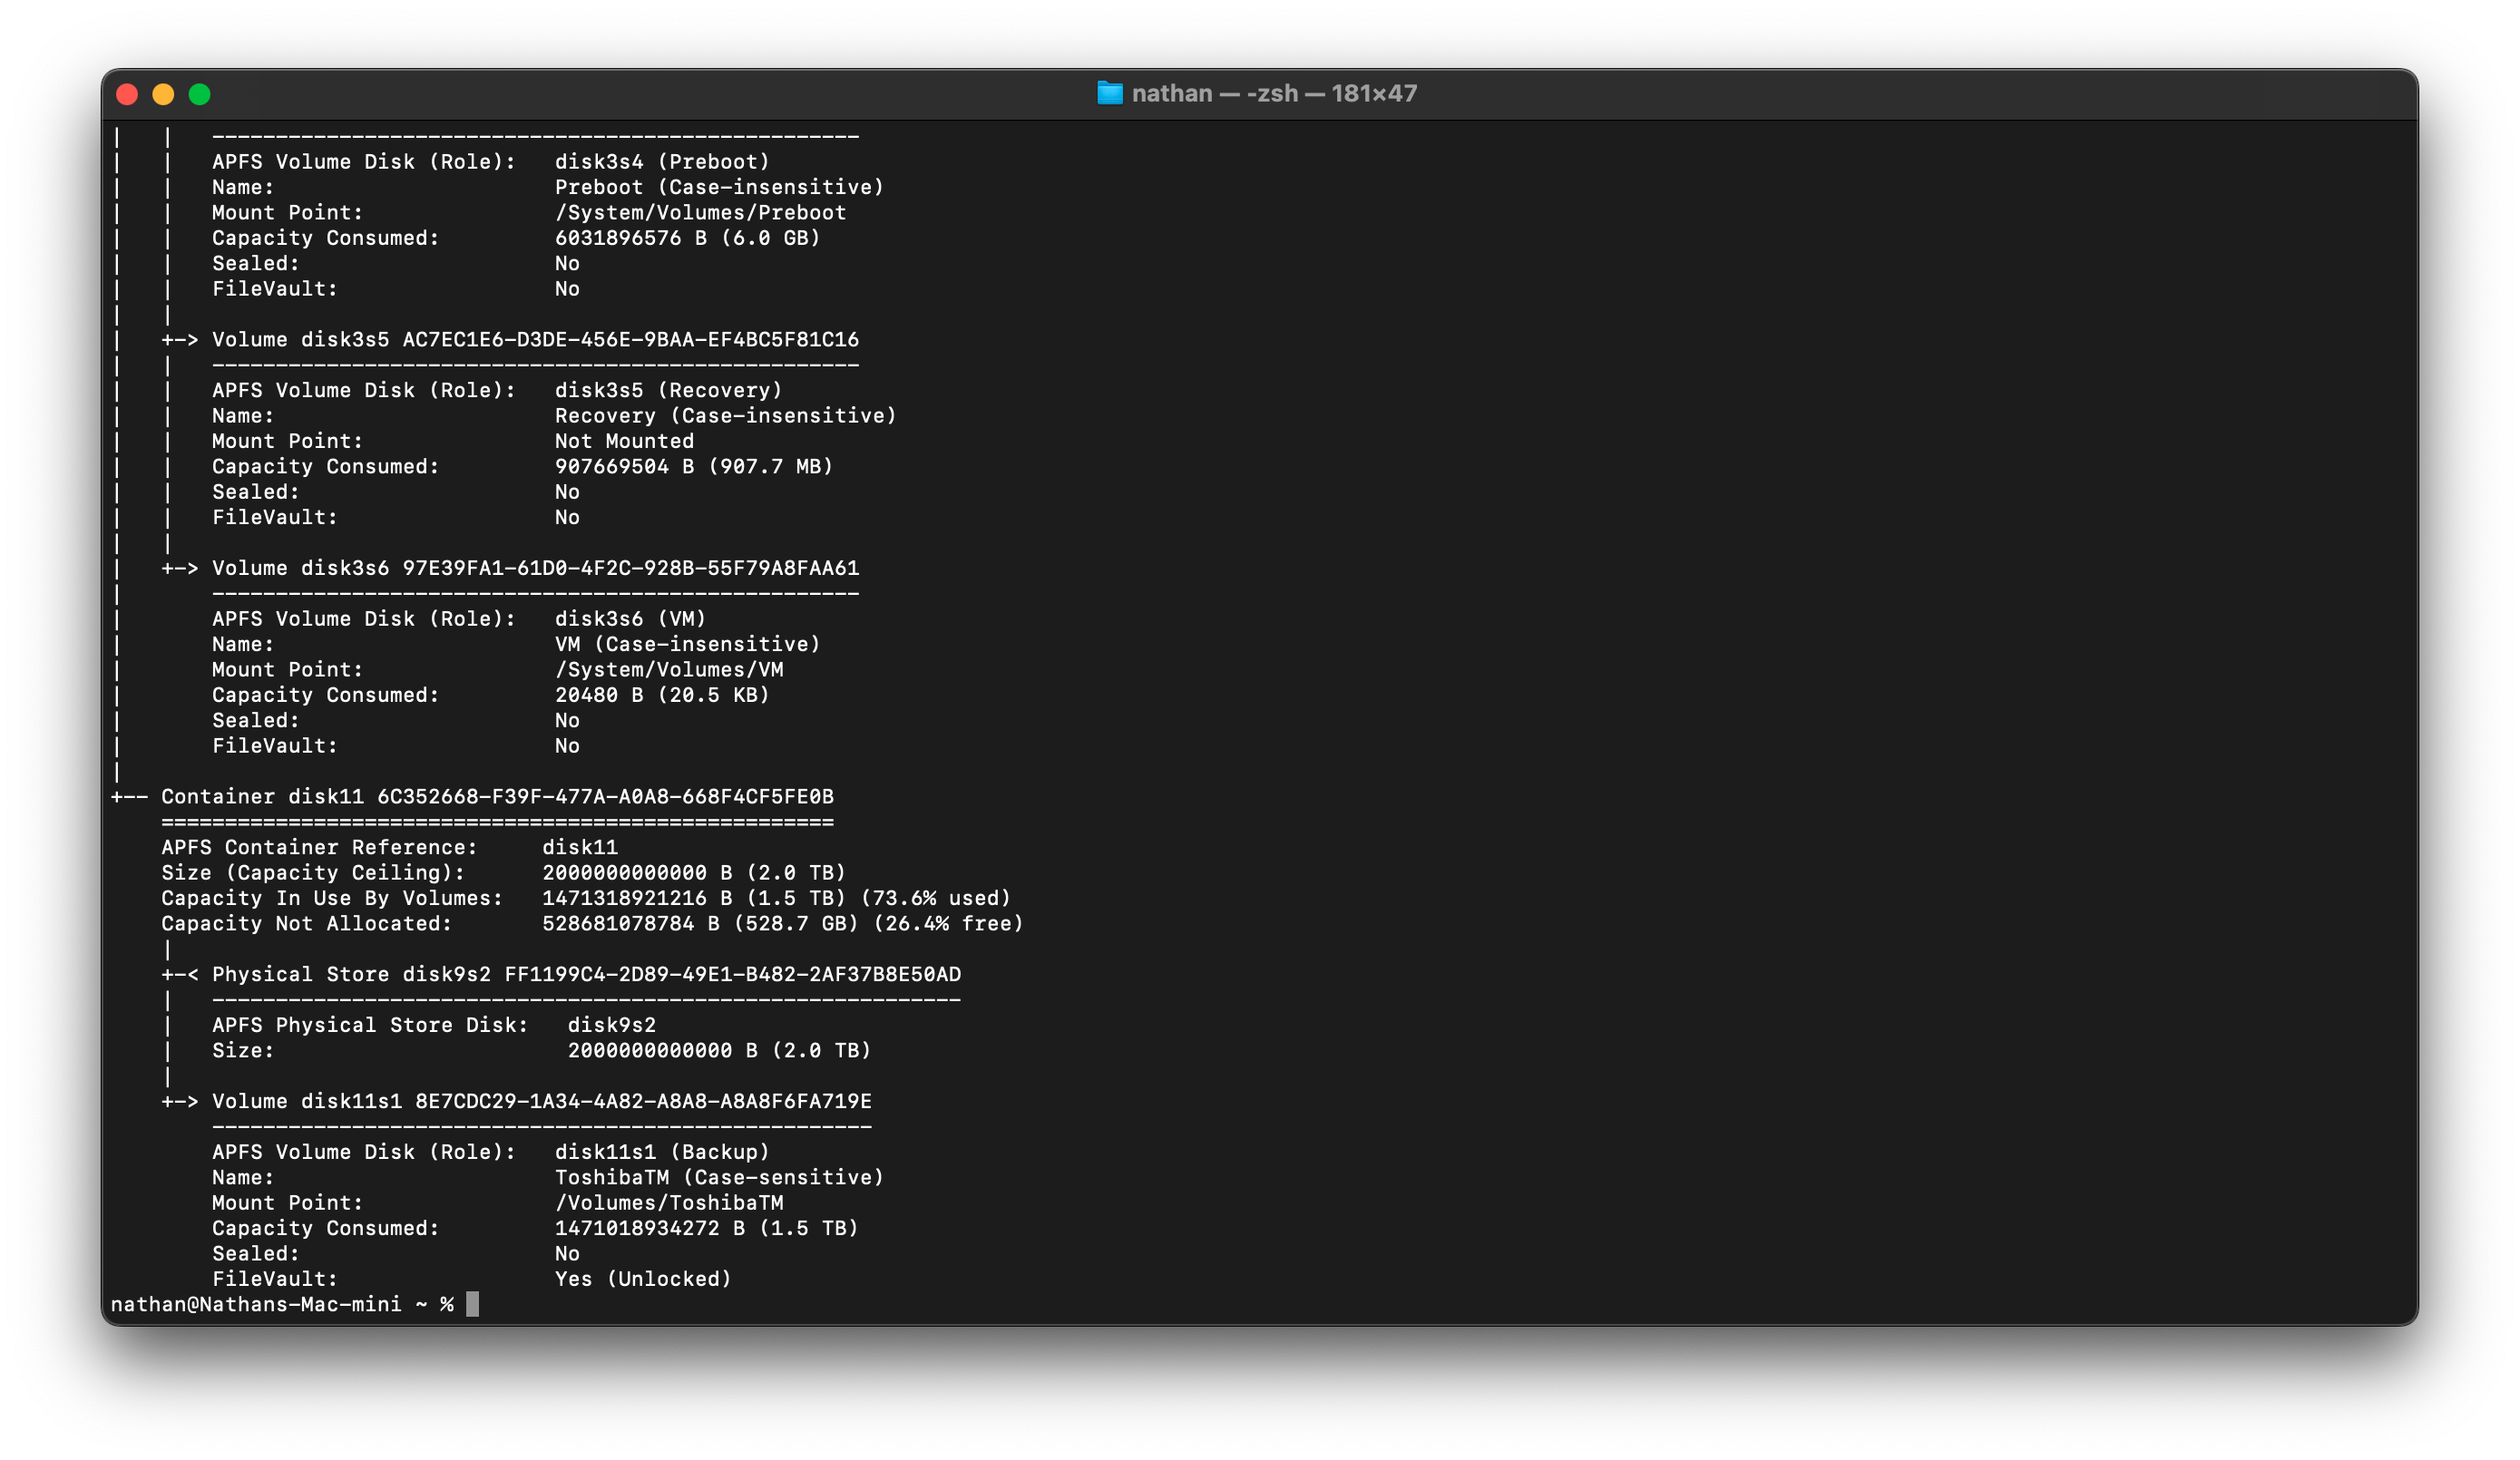Click the 'ToshibaTM (Case-sensitive)' volume name

point(719,1177)
